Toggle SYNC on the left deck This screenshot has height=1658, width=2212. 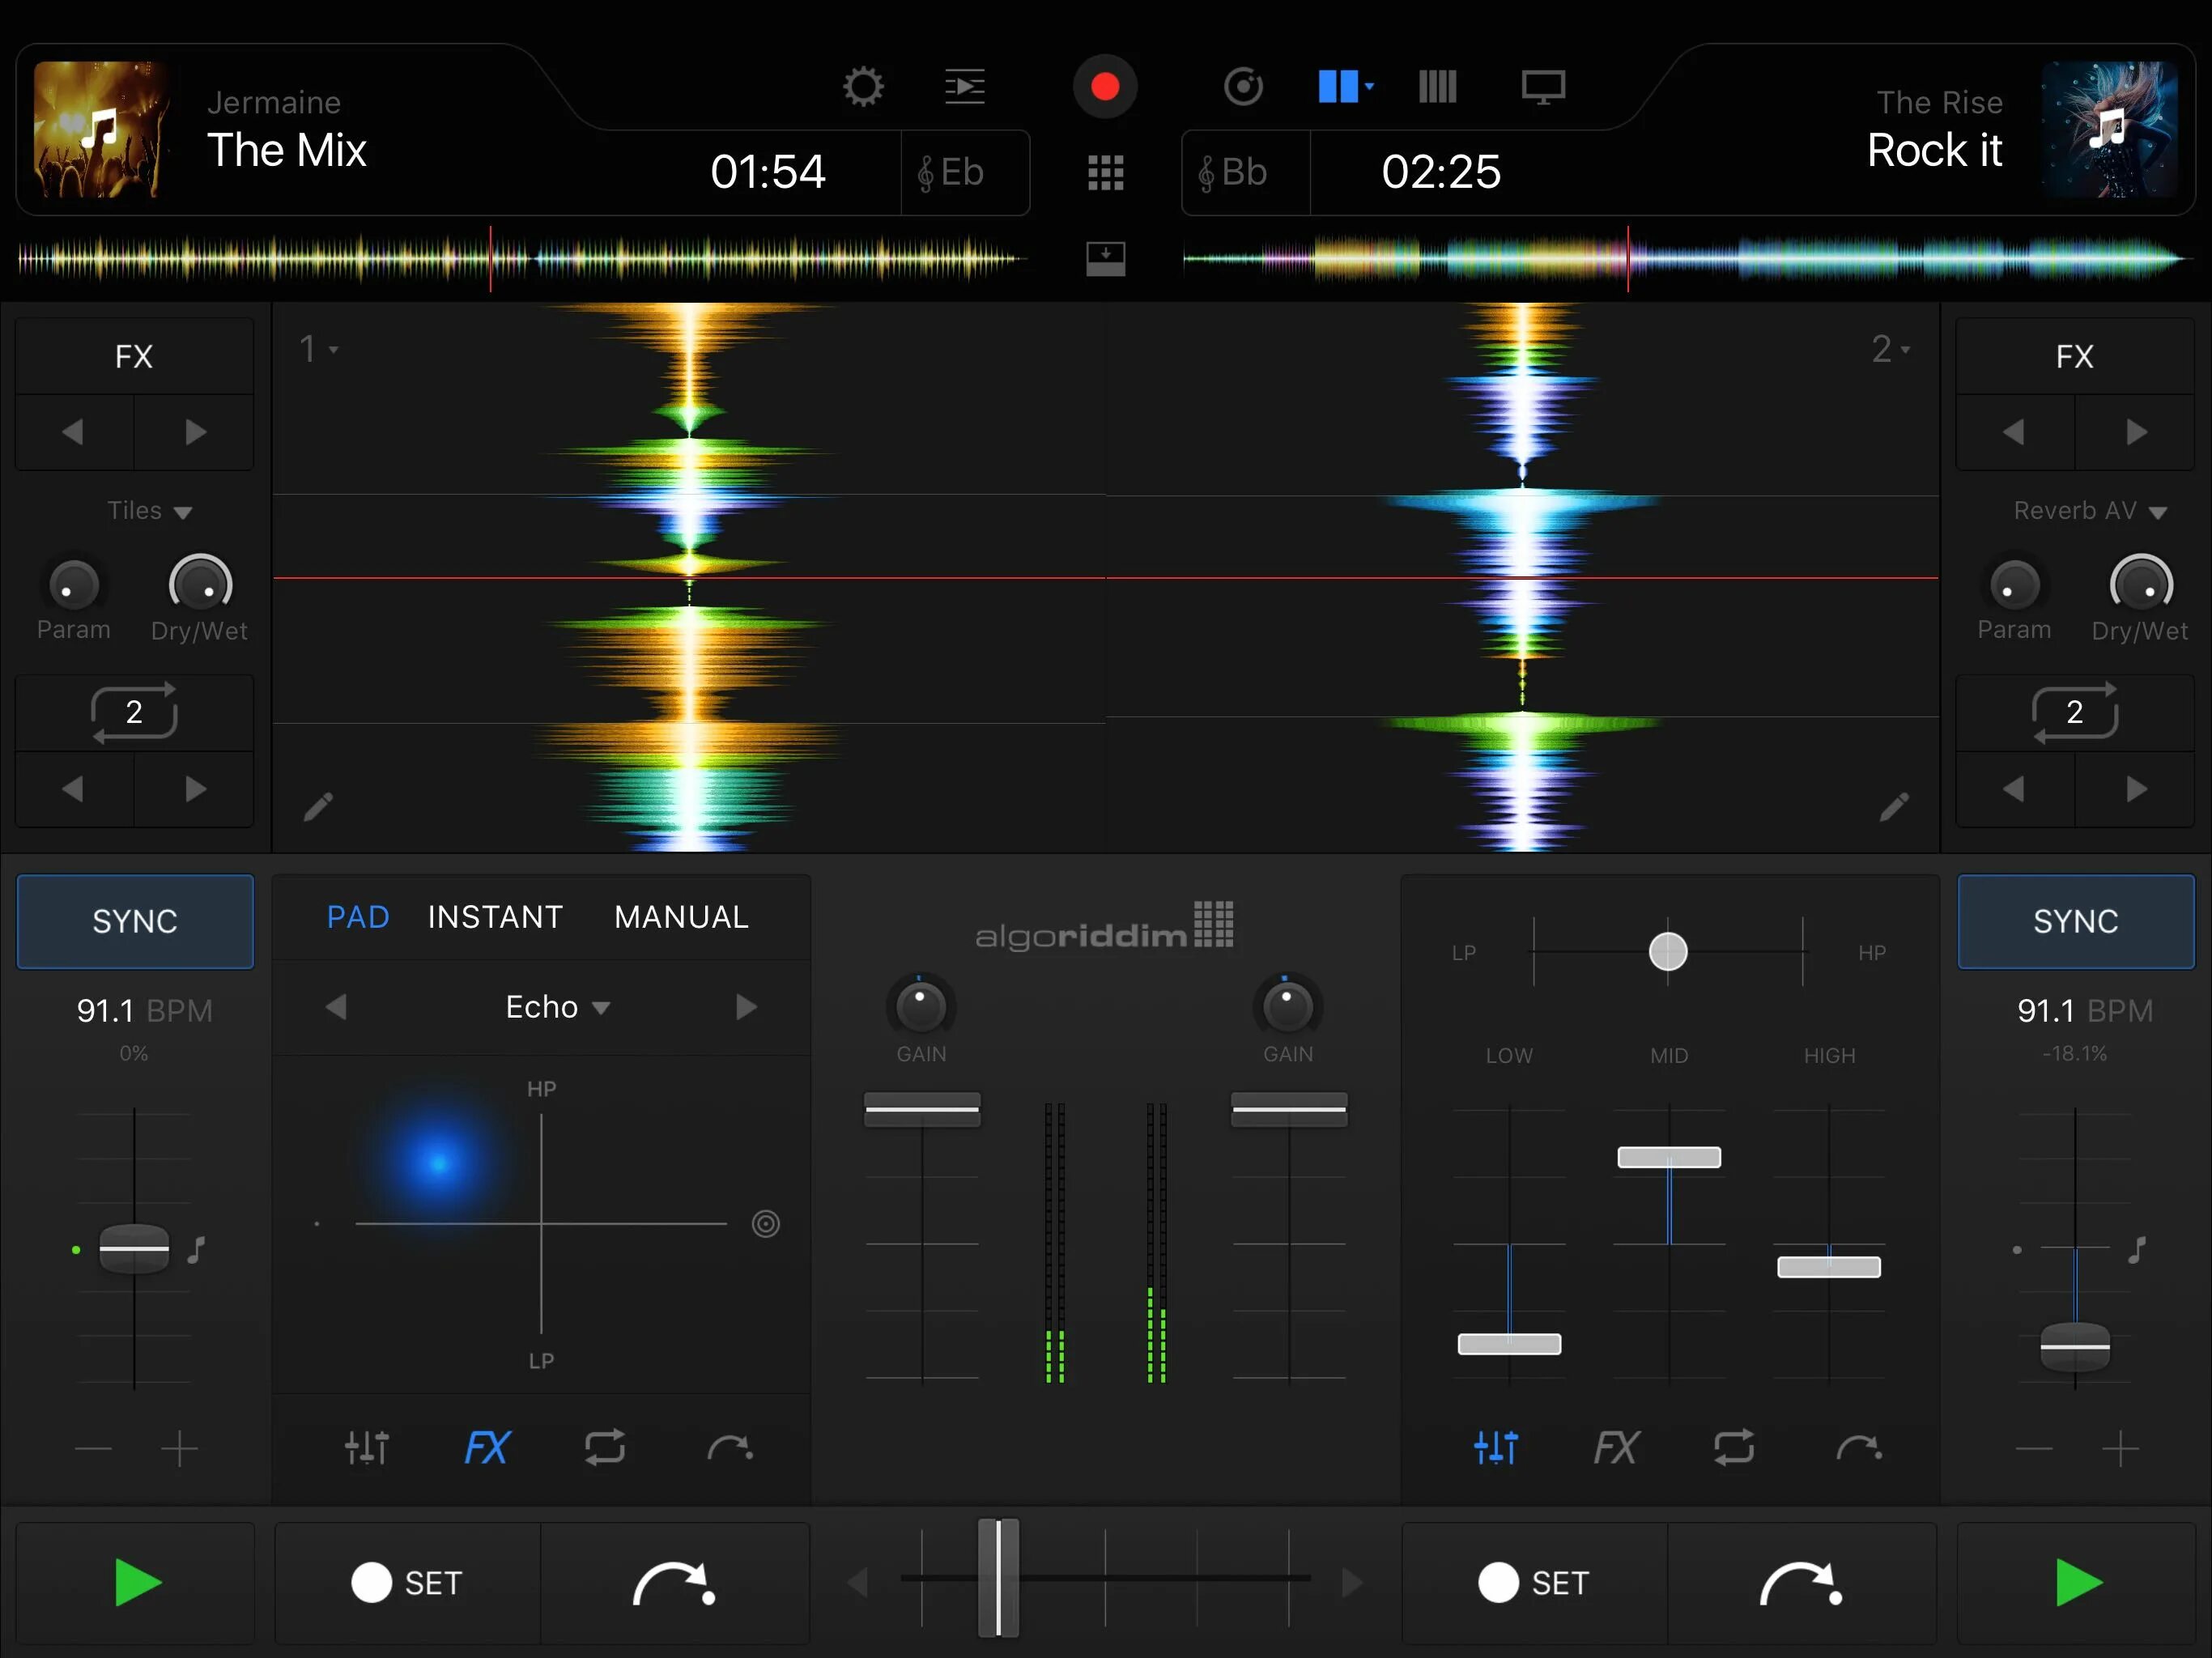pyautogui.click(x=135, y=921)
